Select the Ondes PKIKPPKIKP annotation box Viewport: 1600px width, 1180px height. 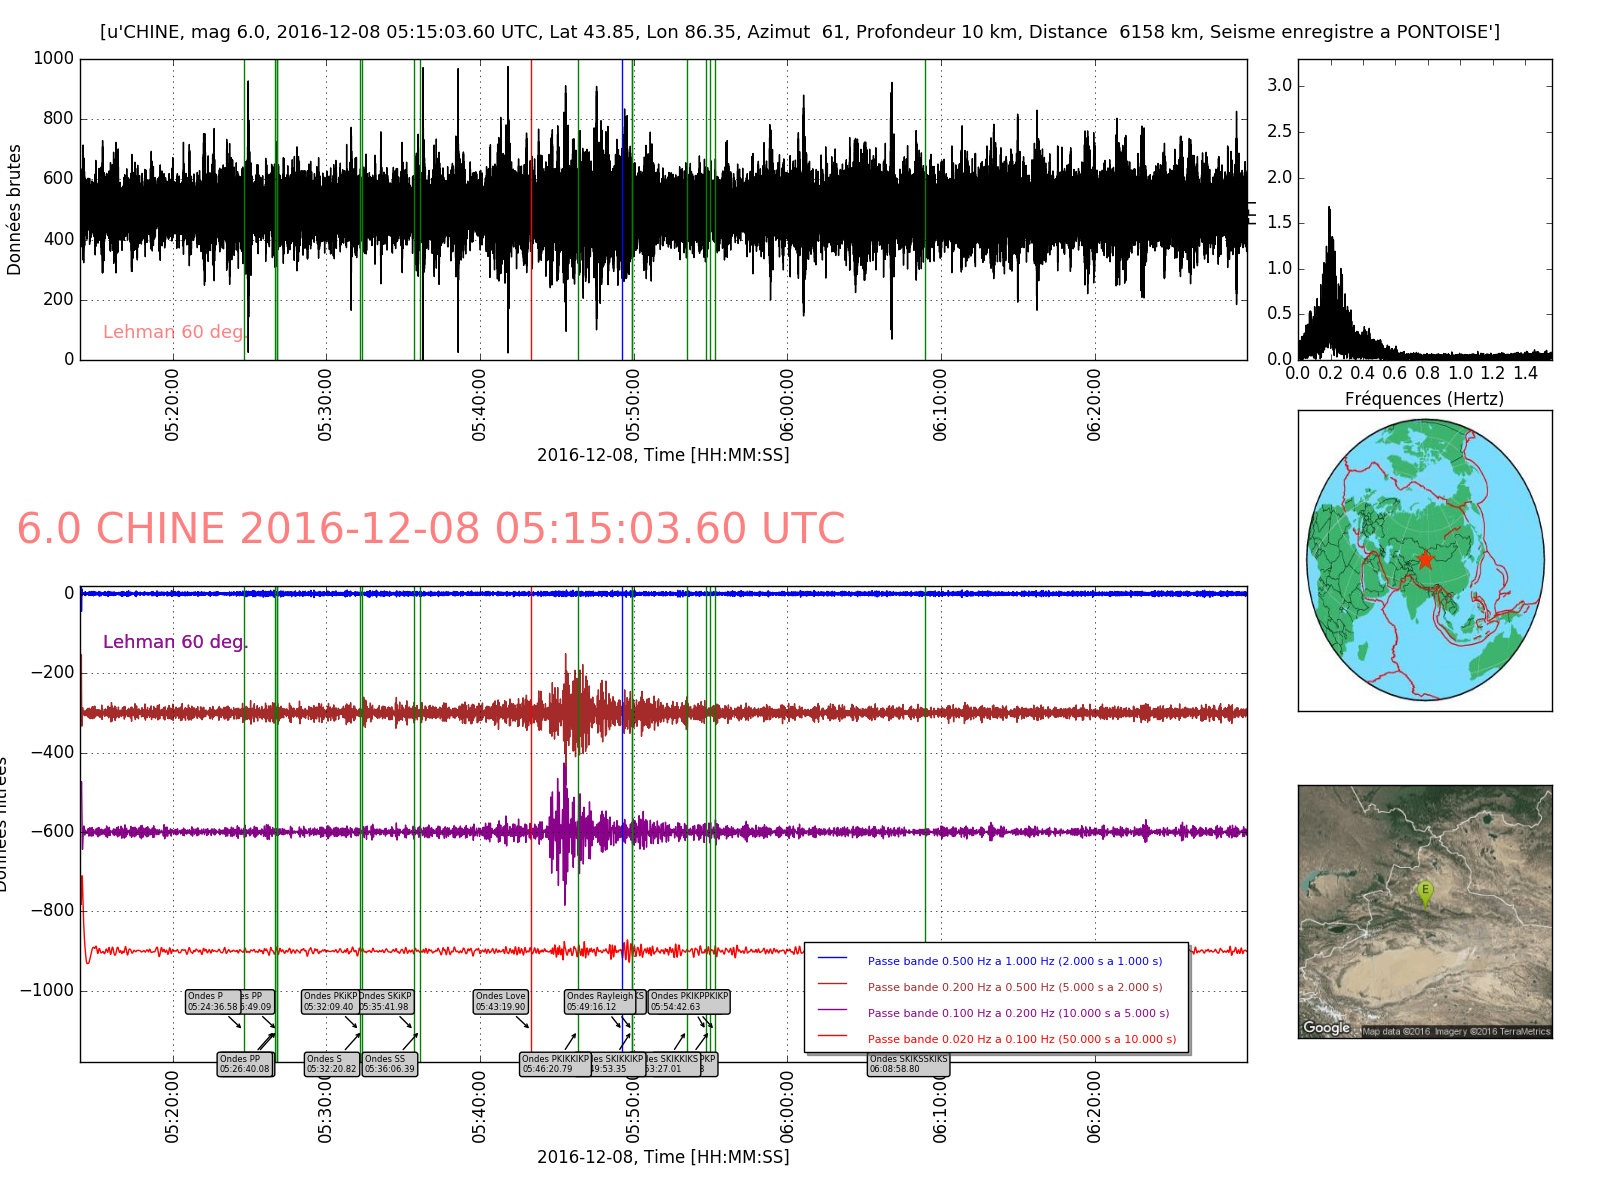pyautogui.click(x=689, y=1001)
